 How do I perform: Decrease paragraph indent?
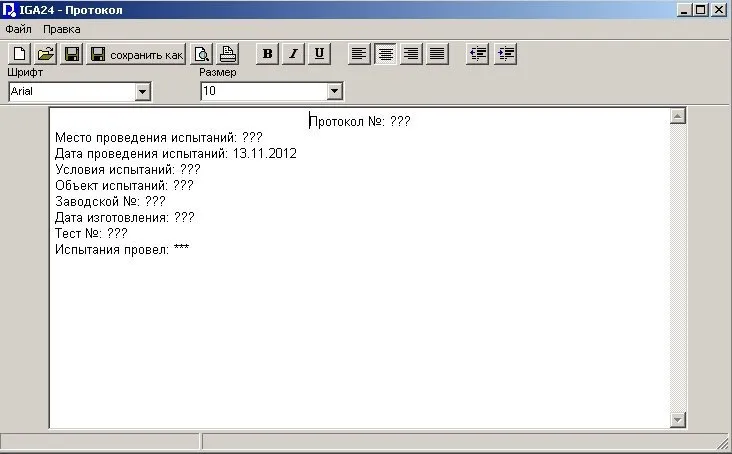click(x=477, y=54)
